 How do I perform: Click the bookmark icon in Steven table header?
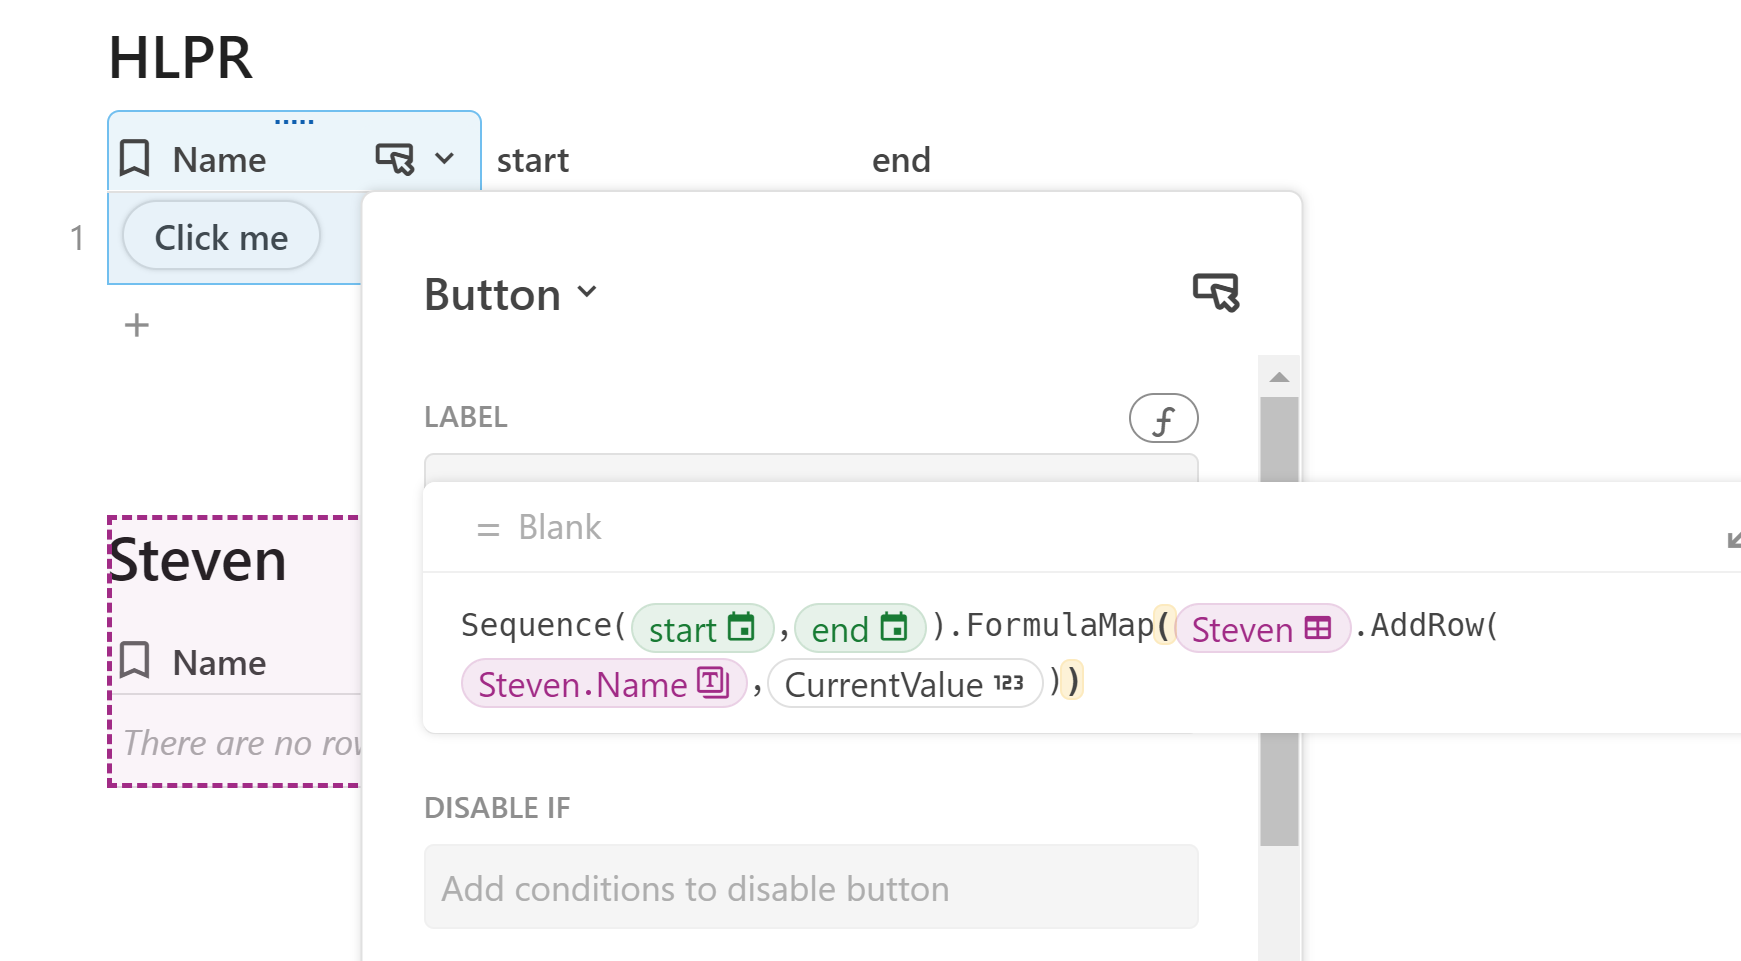pyautogui.click(x=134, y=660)
